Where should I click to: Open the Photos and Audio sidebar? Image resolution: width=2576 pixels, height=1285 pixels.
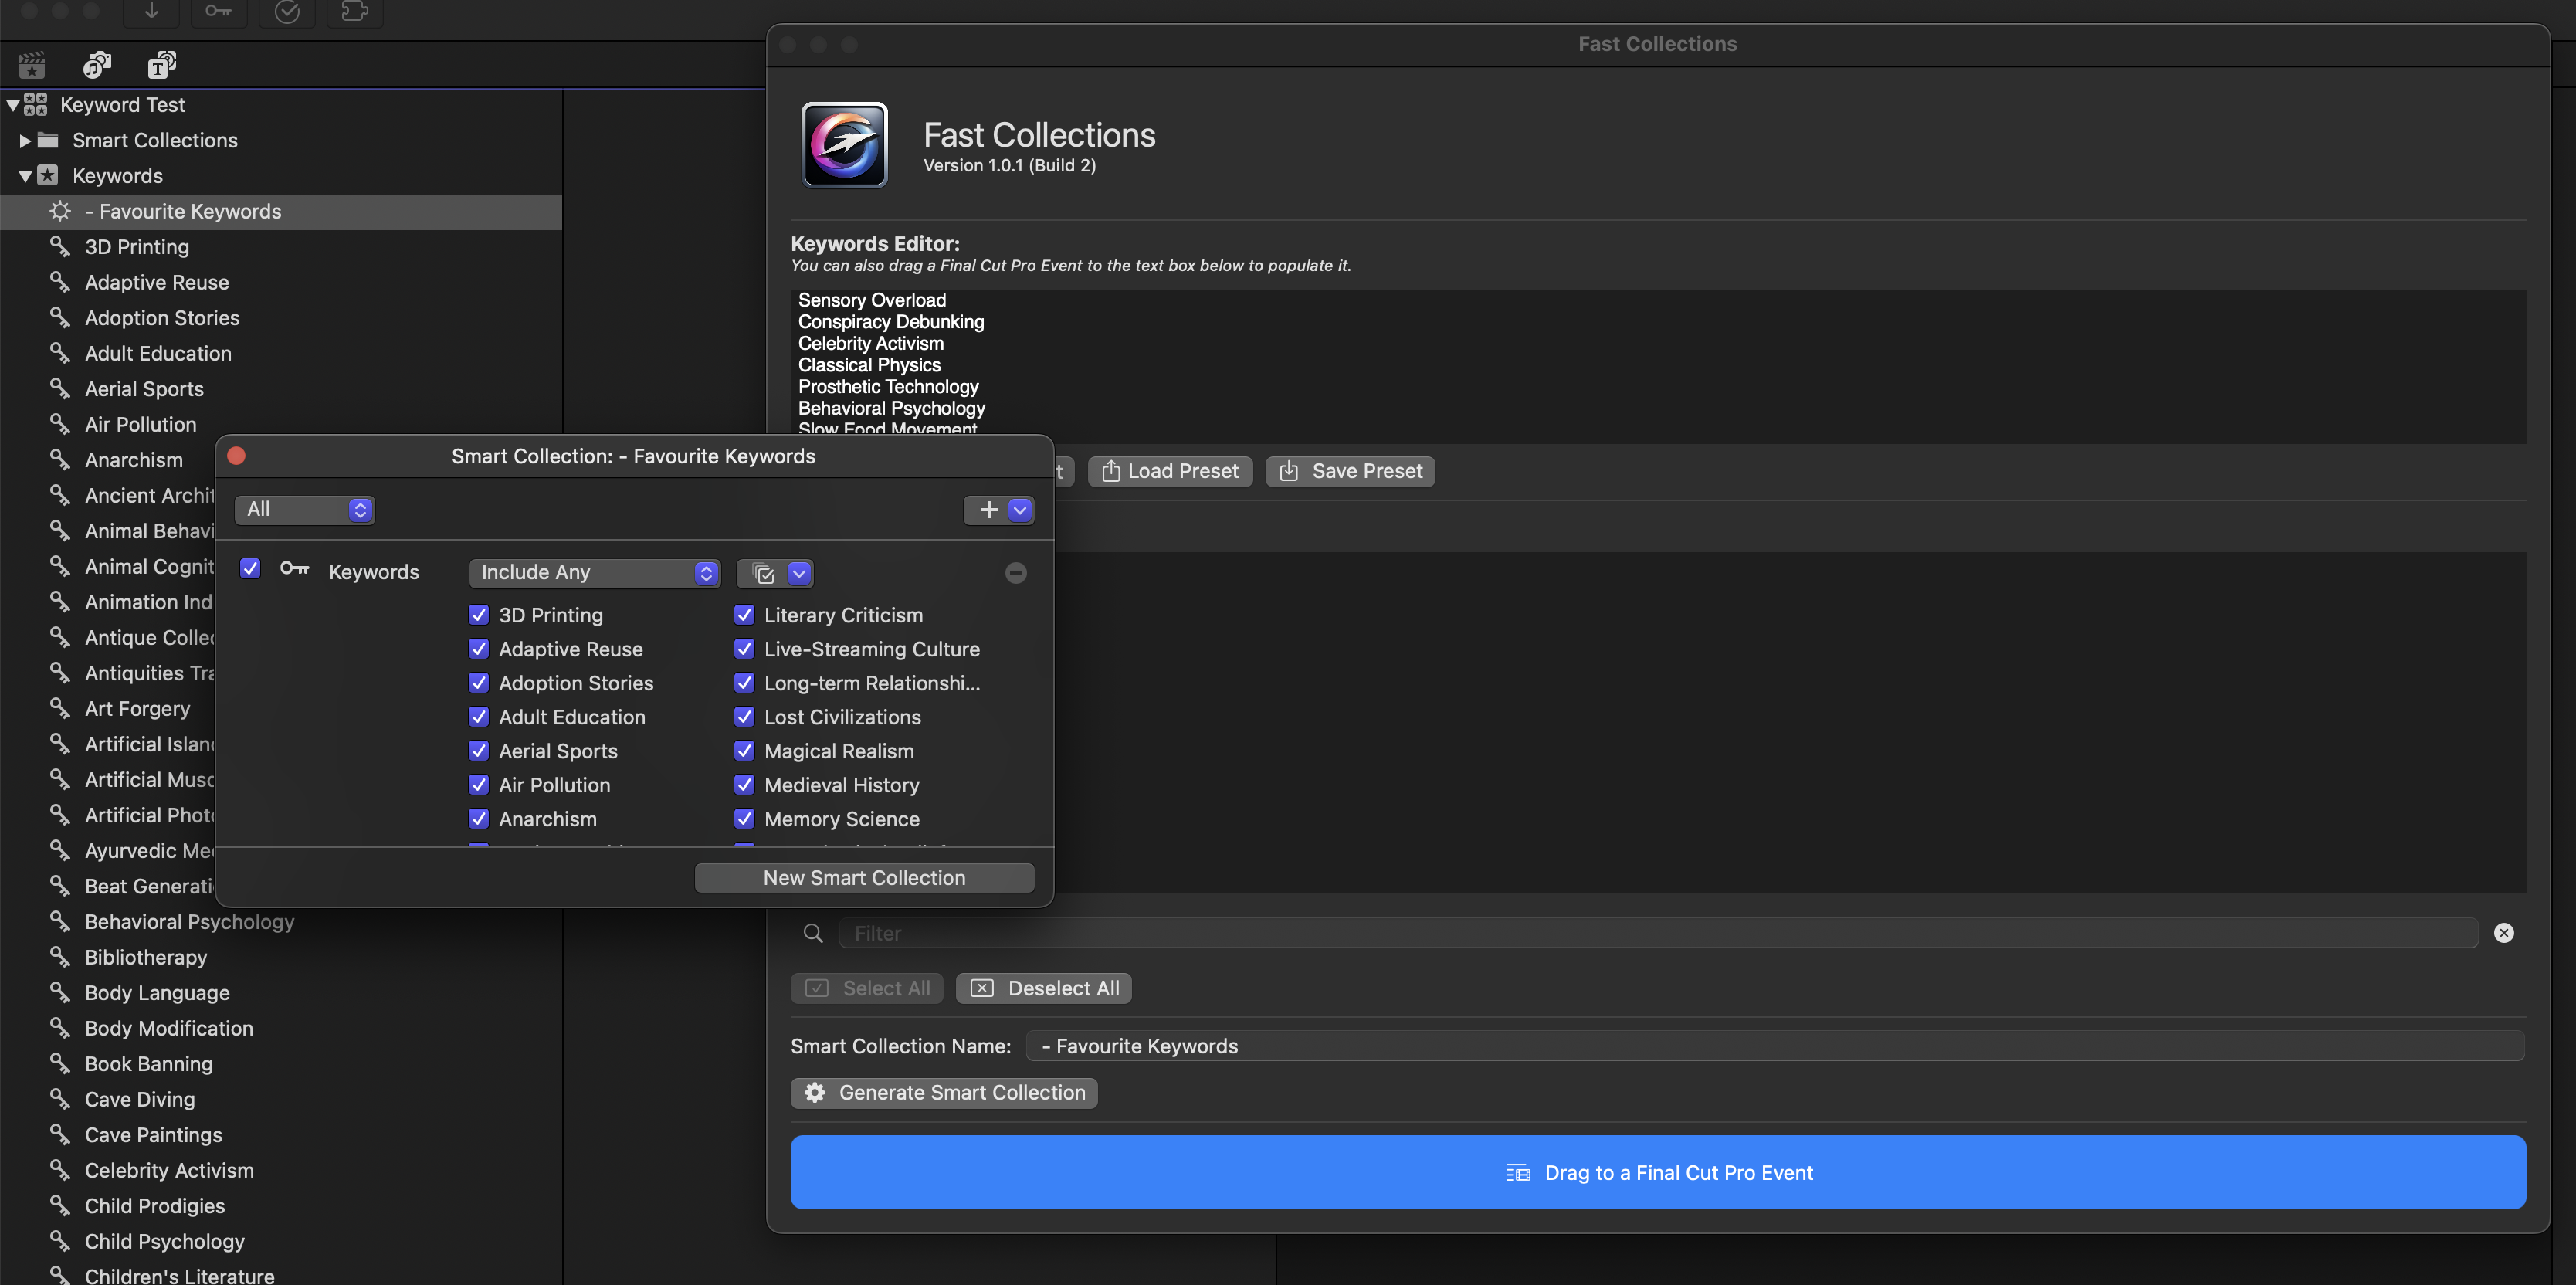97,66
